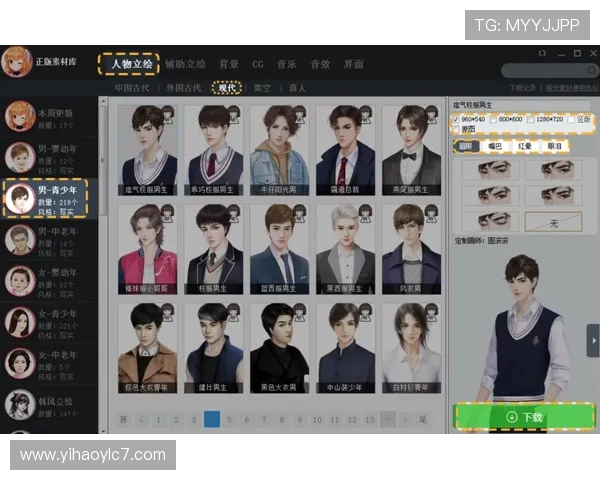Open the 本周更新 category avatar icon
Image resolution: width=600 pixels, height=480 pixels.
(x=20, y=116)
